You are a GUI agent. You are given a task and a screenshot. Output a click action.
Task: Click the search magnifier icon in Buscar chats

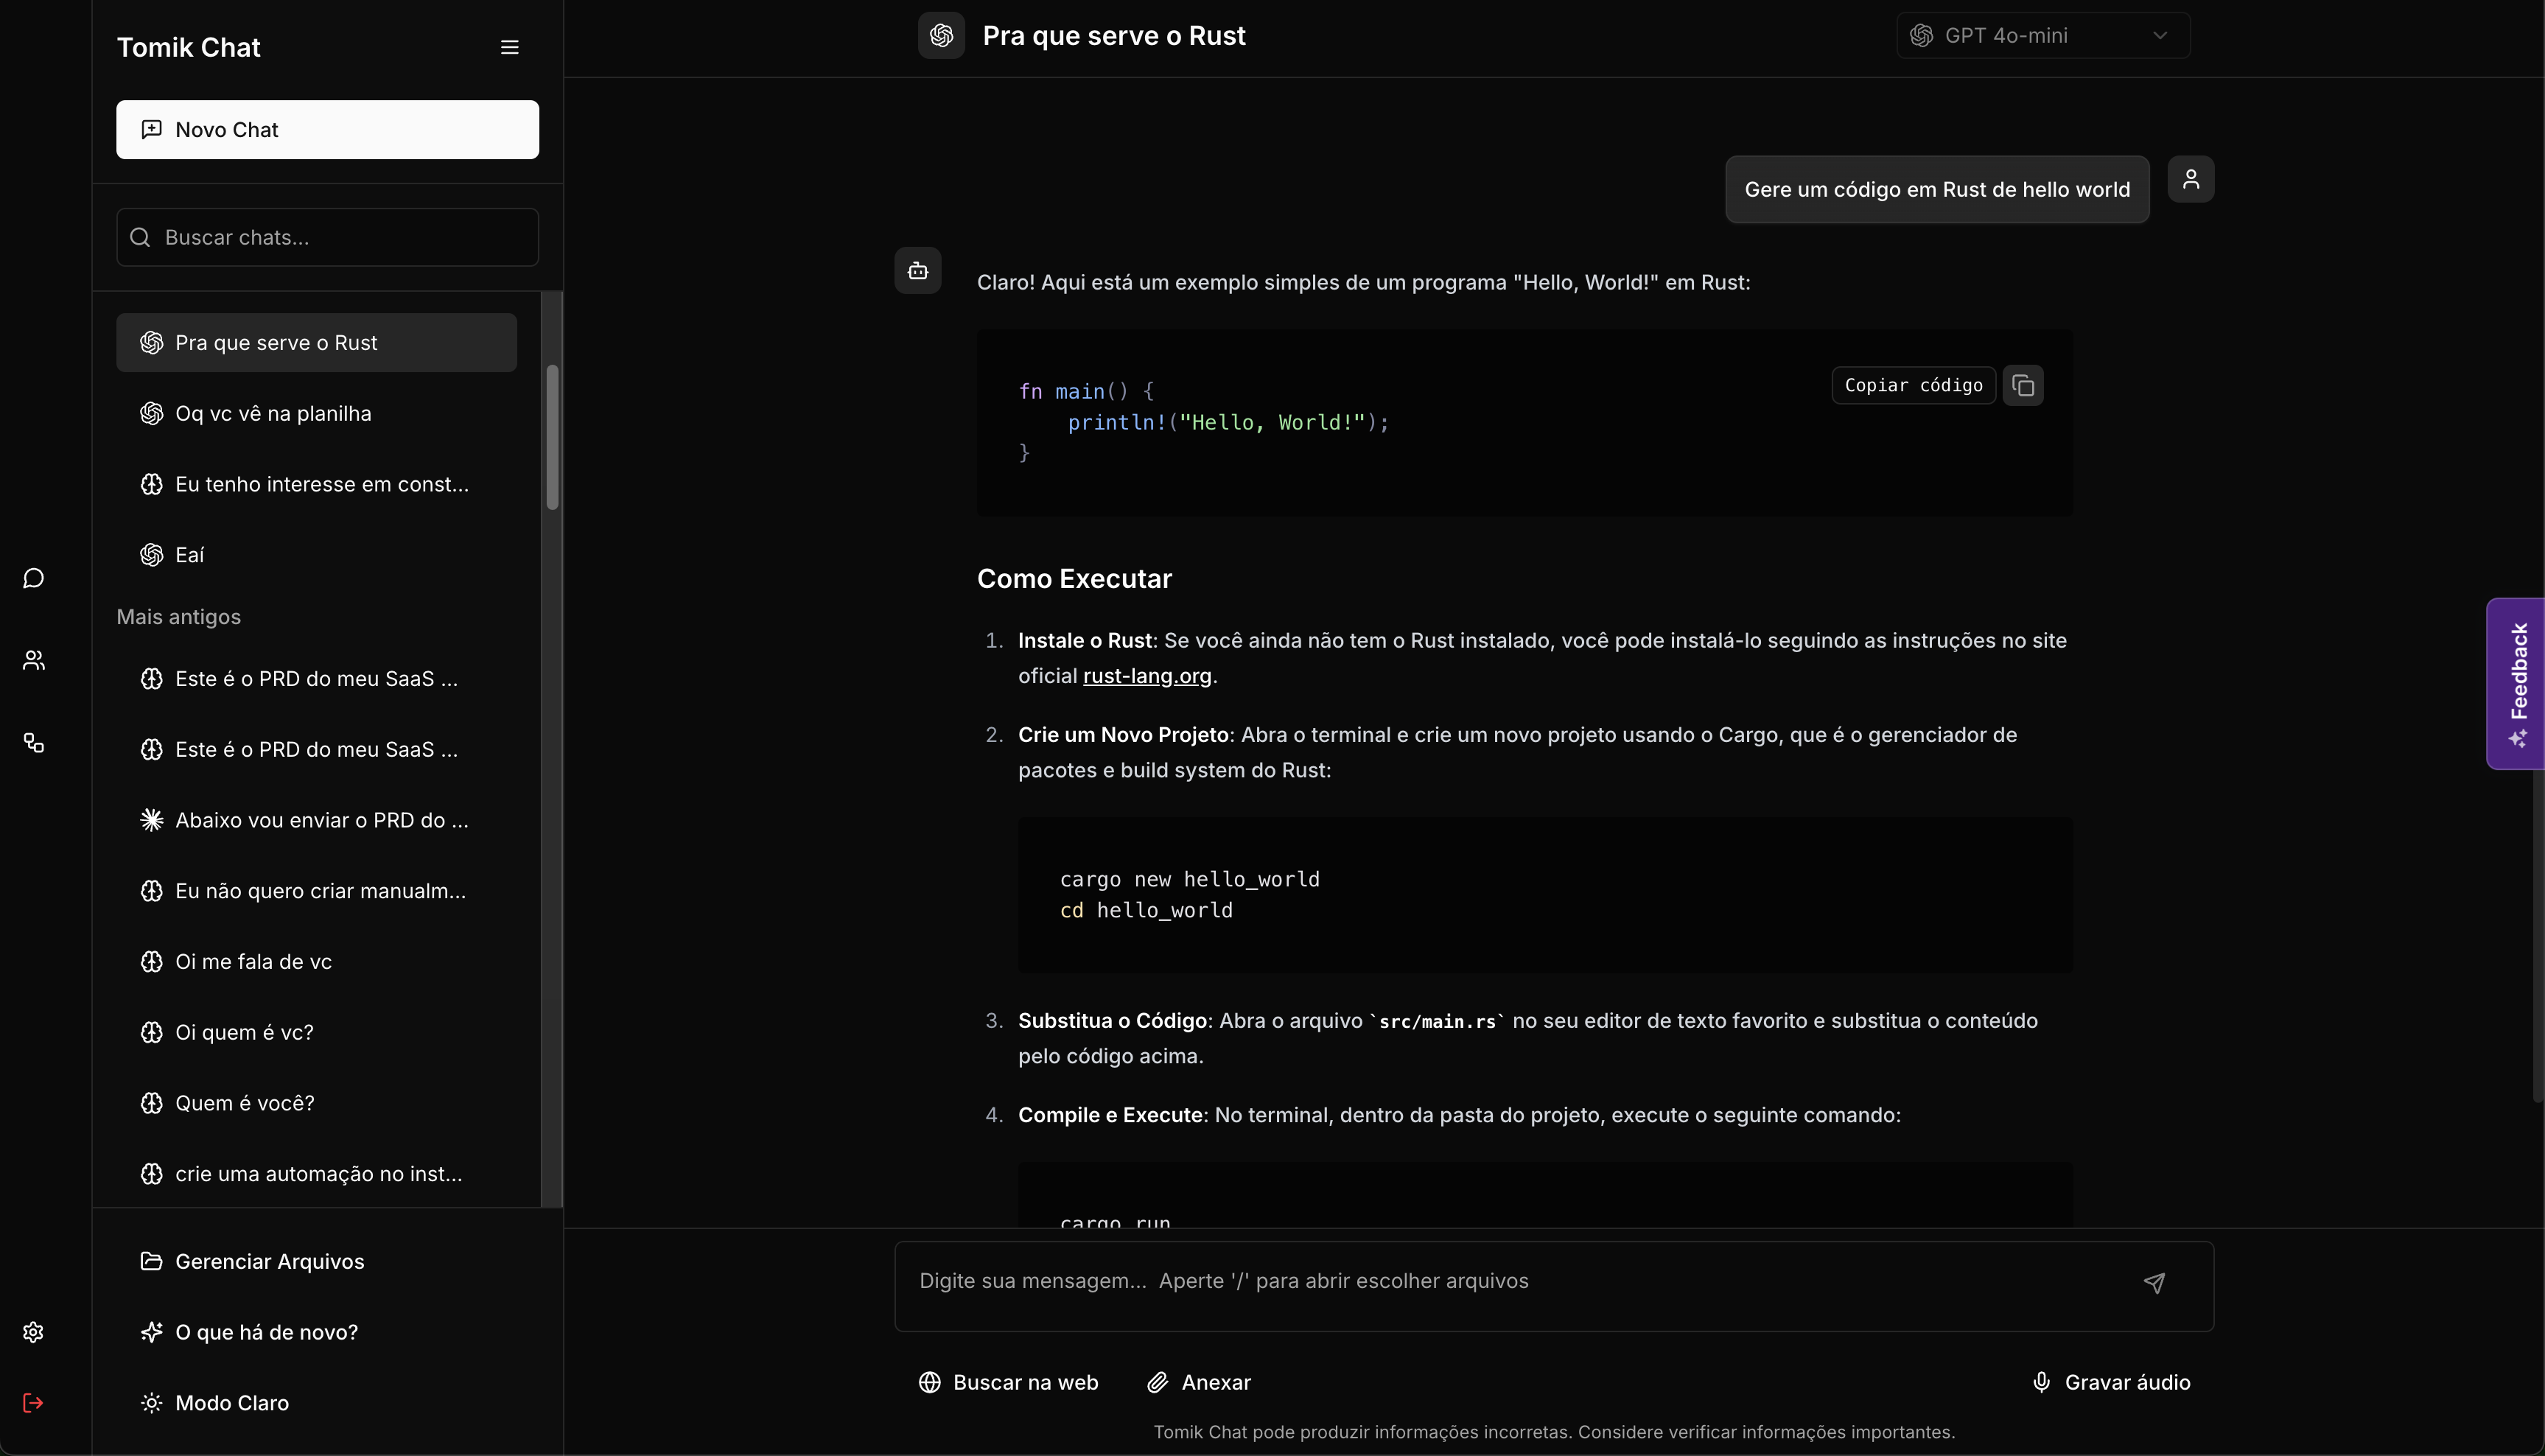pyautogui.click(x=140, y=237)
